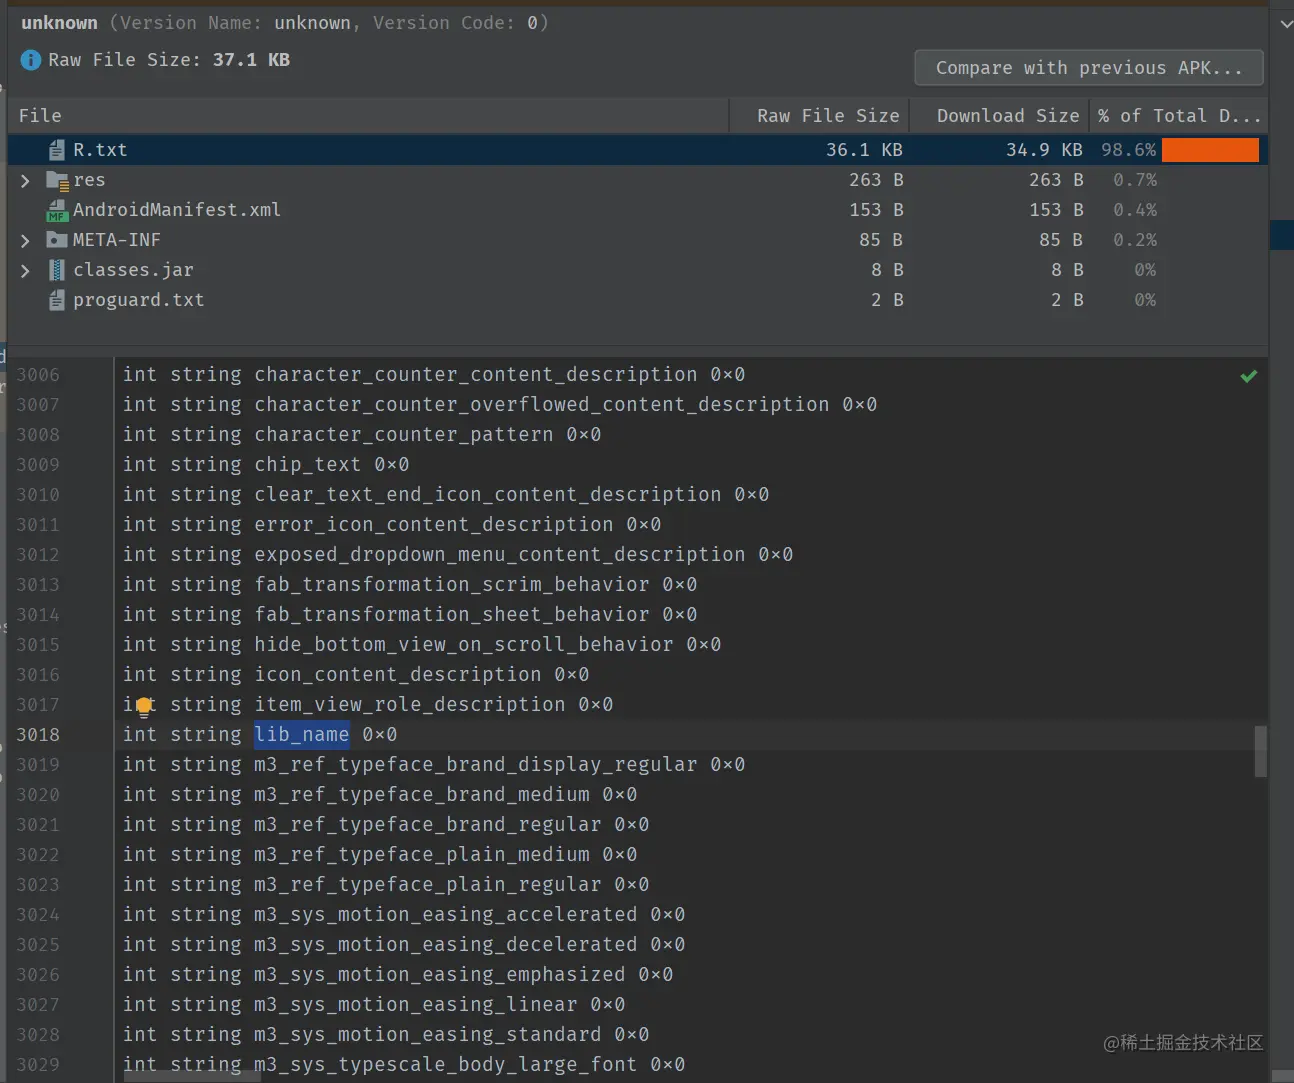Click m3_ref_typeface_plain_medium text
Screen dimensions: 1294x1083
pyautogui.click(x=422, y=855)
